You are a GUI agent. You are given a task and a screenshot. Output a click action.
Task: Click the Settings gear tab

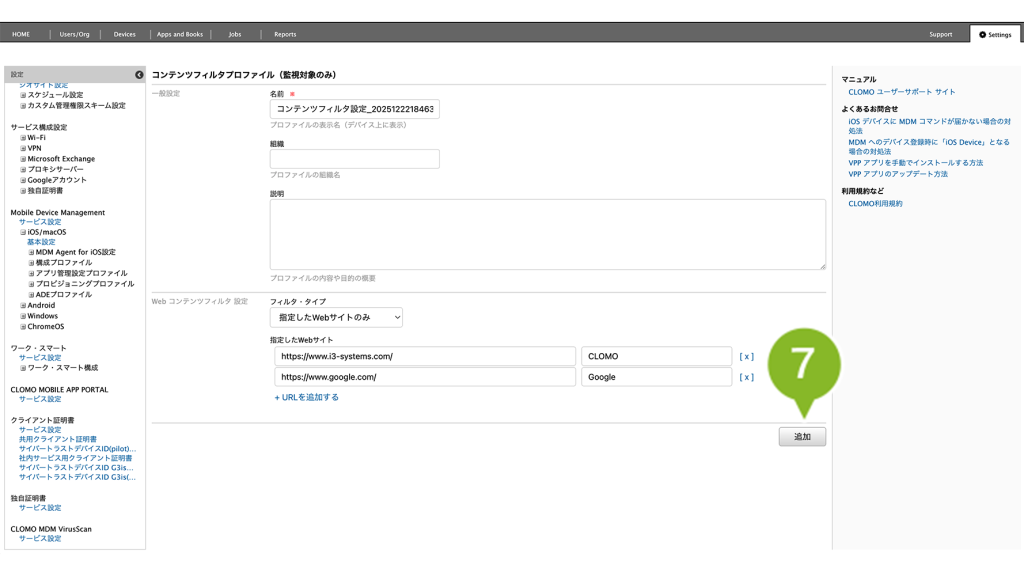click(x=995, y=34)
